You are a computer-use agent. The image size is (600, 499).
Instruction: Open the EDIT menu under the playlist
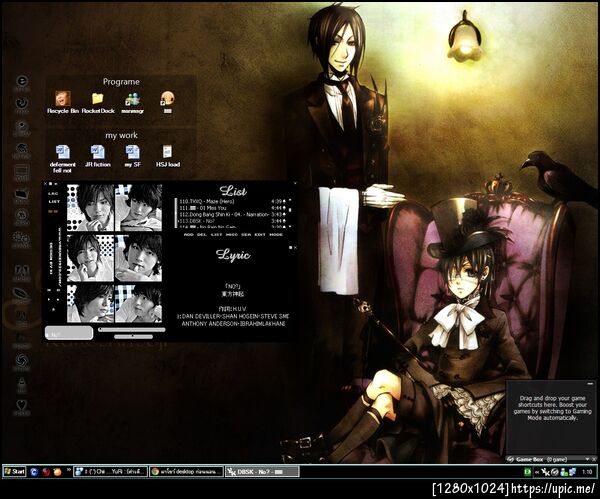[260, 235]
